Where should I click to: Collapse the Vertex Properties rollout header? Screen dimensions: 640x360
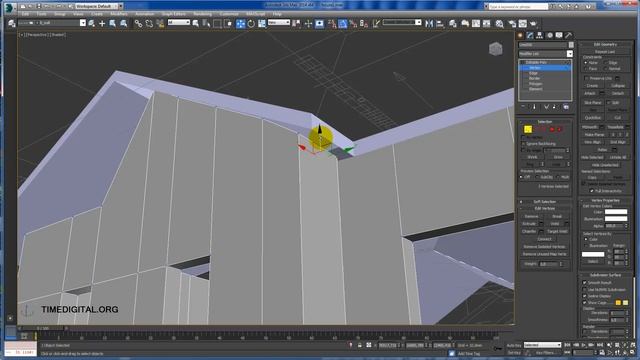(605, 200)
